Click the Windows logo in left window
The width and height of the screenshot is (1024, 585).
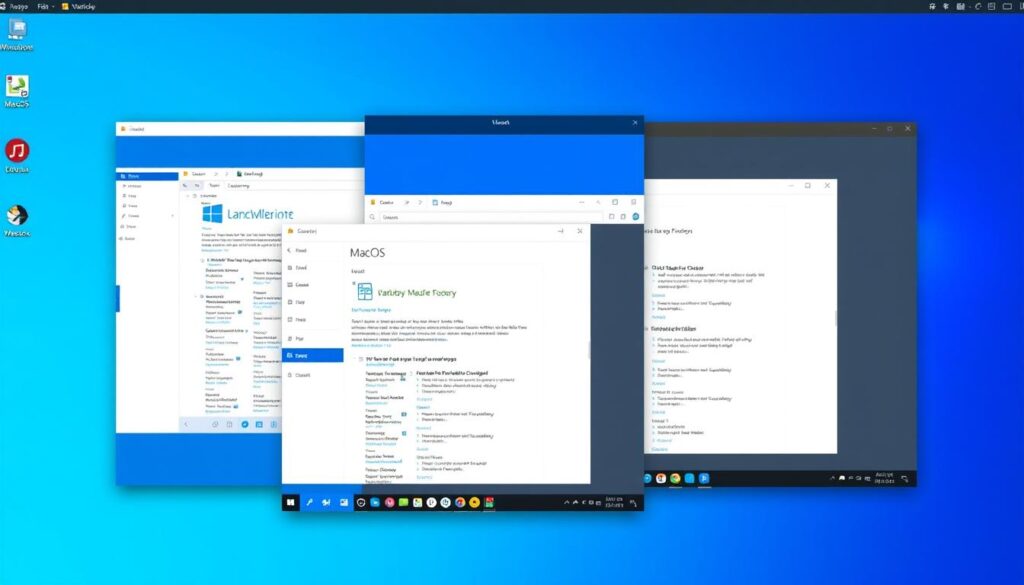click(x=212, y=213)
